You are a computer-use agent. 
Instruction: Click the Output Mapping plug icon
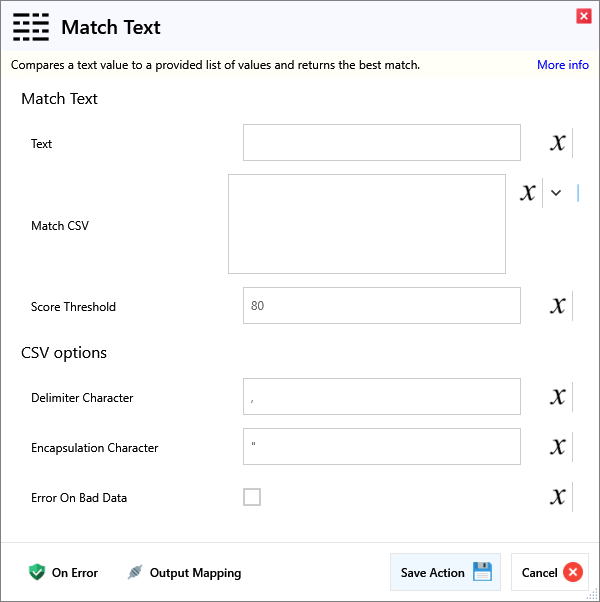point(135,572)
